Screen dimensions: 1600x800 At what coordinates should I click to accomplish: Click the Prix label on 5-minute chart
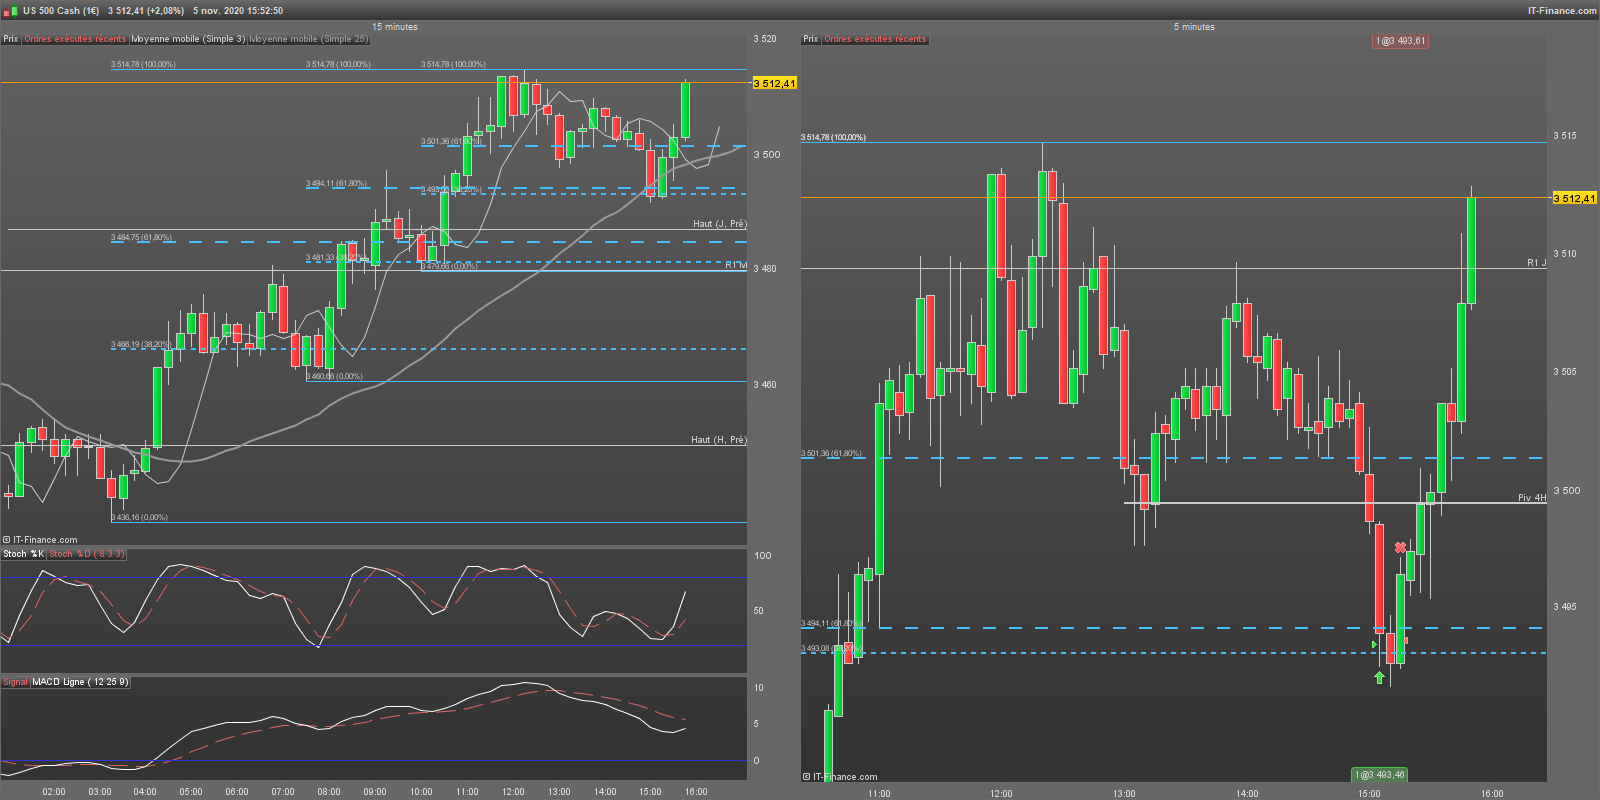pyautogui.click(x=810, y=39)
